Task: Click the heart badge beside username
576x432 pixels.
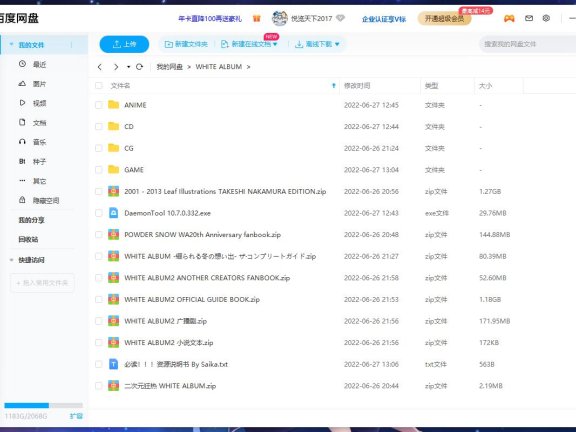Action: click(x=341, y=18)
